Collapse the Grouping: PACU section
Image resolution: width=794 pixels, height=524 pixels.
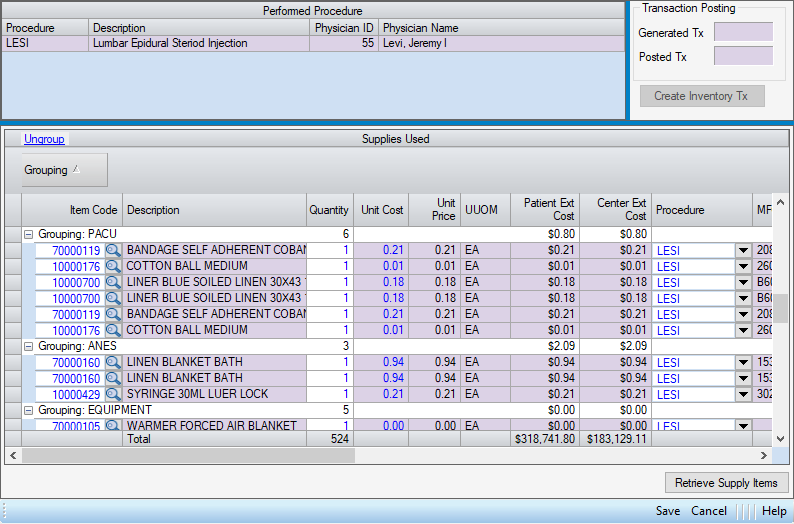click(29, 234)
